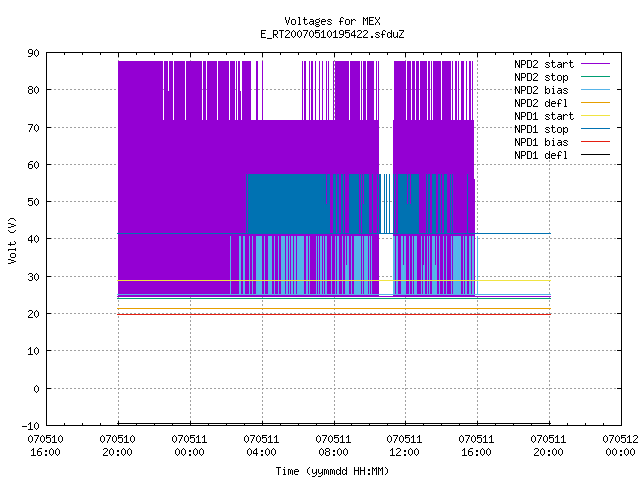Screen dimensions: 640x480
Task: Click the x-axis label 070511 00:00
Action: pyautogui.click(x=189, y=446)
